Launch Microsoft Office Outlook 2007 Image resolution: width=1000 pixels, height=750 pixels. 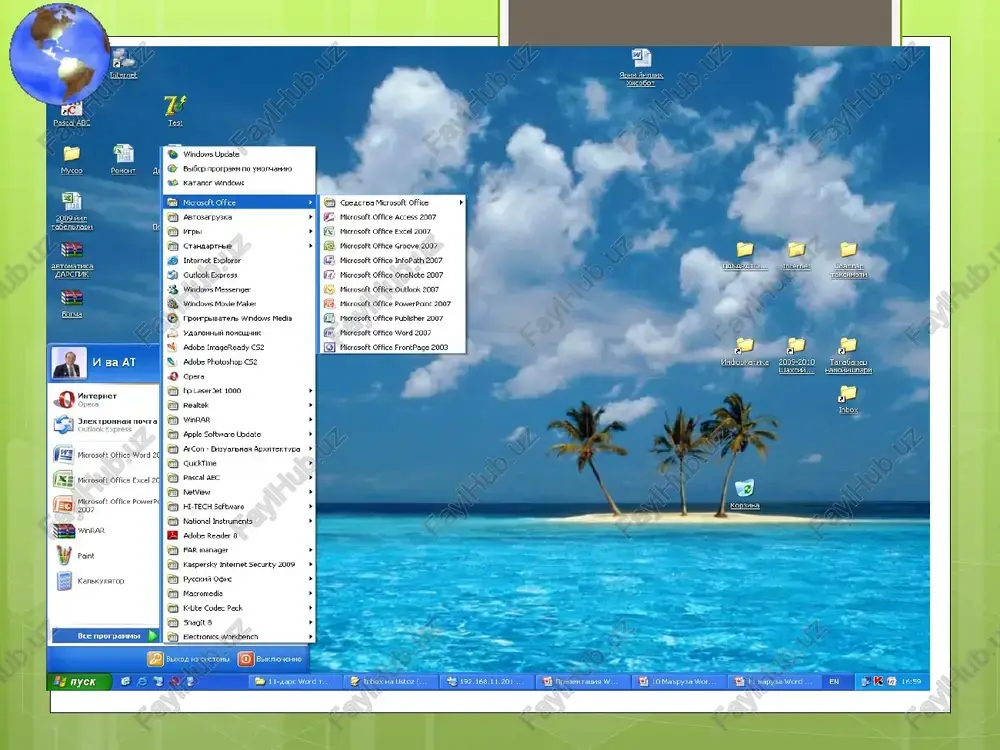click(392, 290)
